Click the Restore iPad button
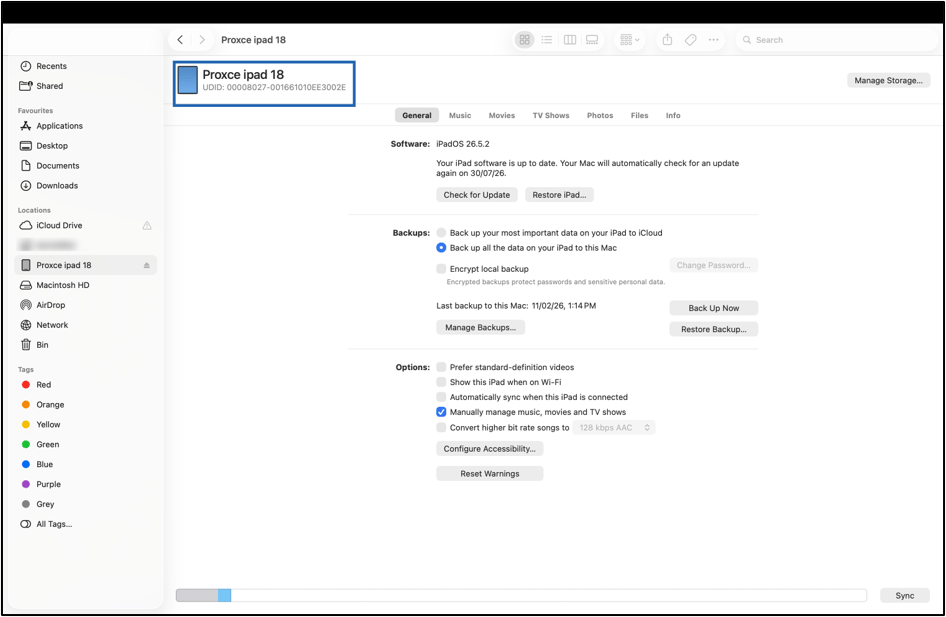The height and width of the screenshot is (617, 946). (559, 195)
